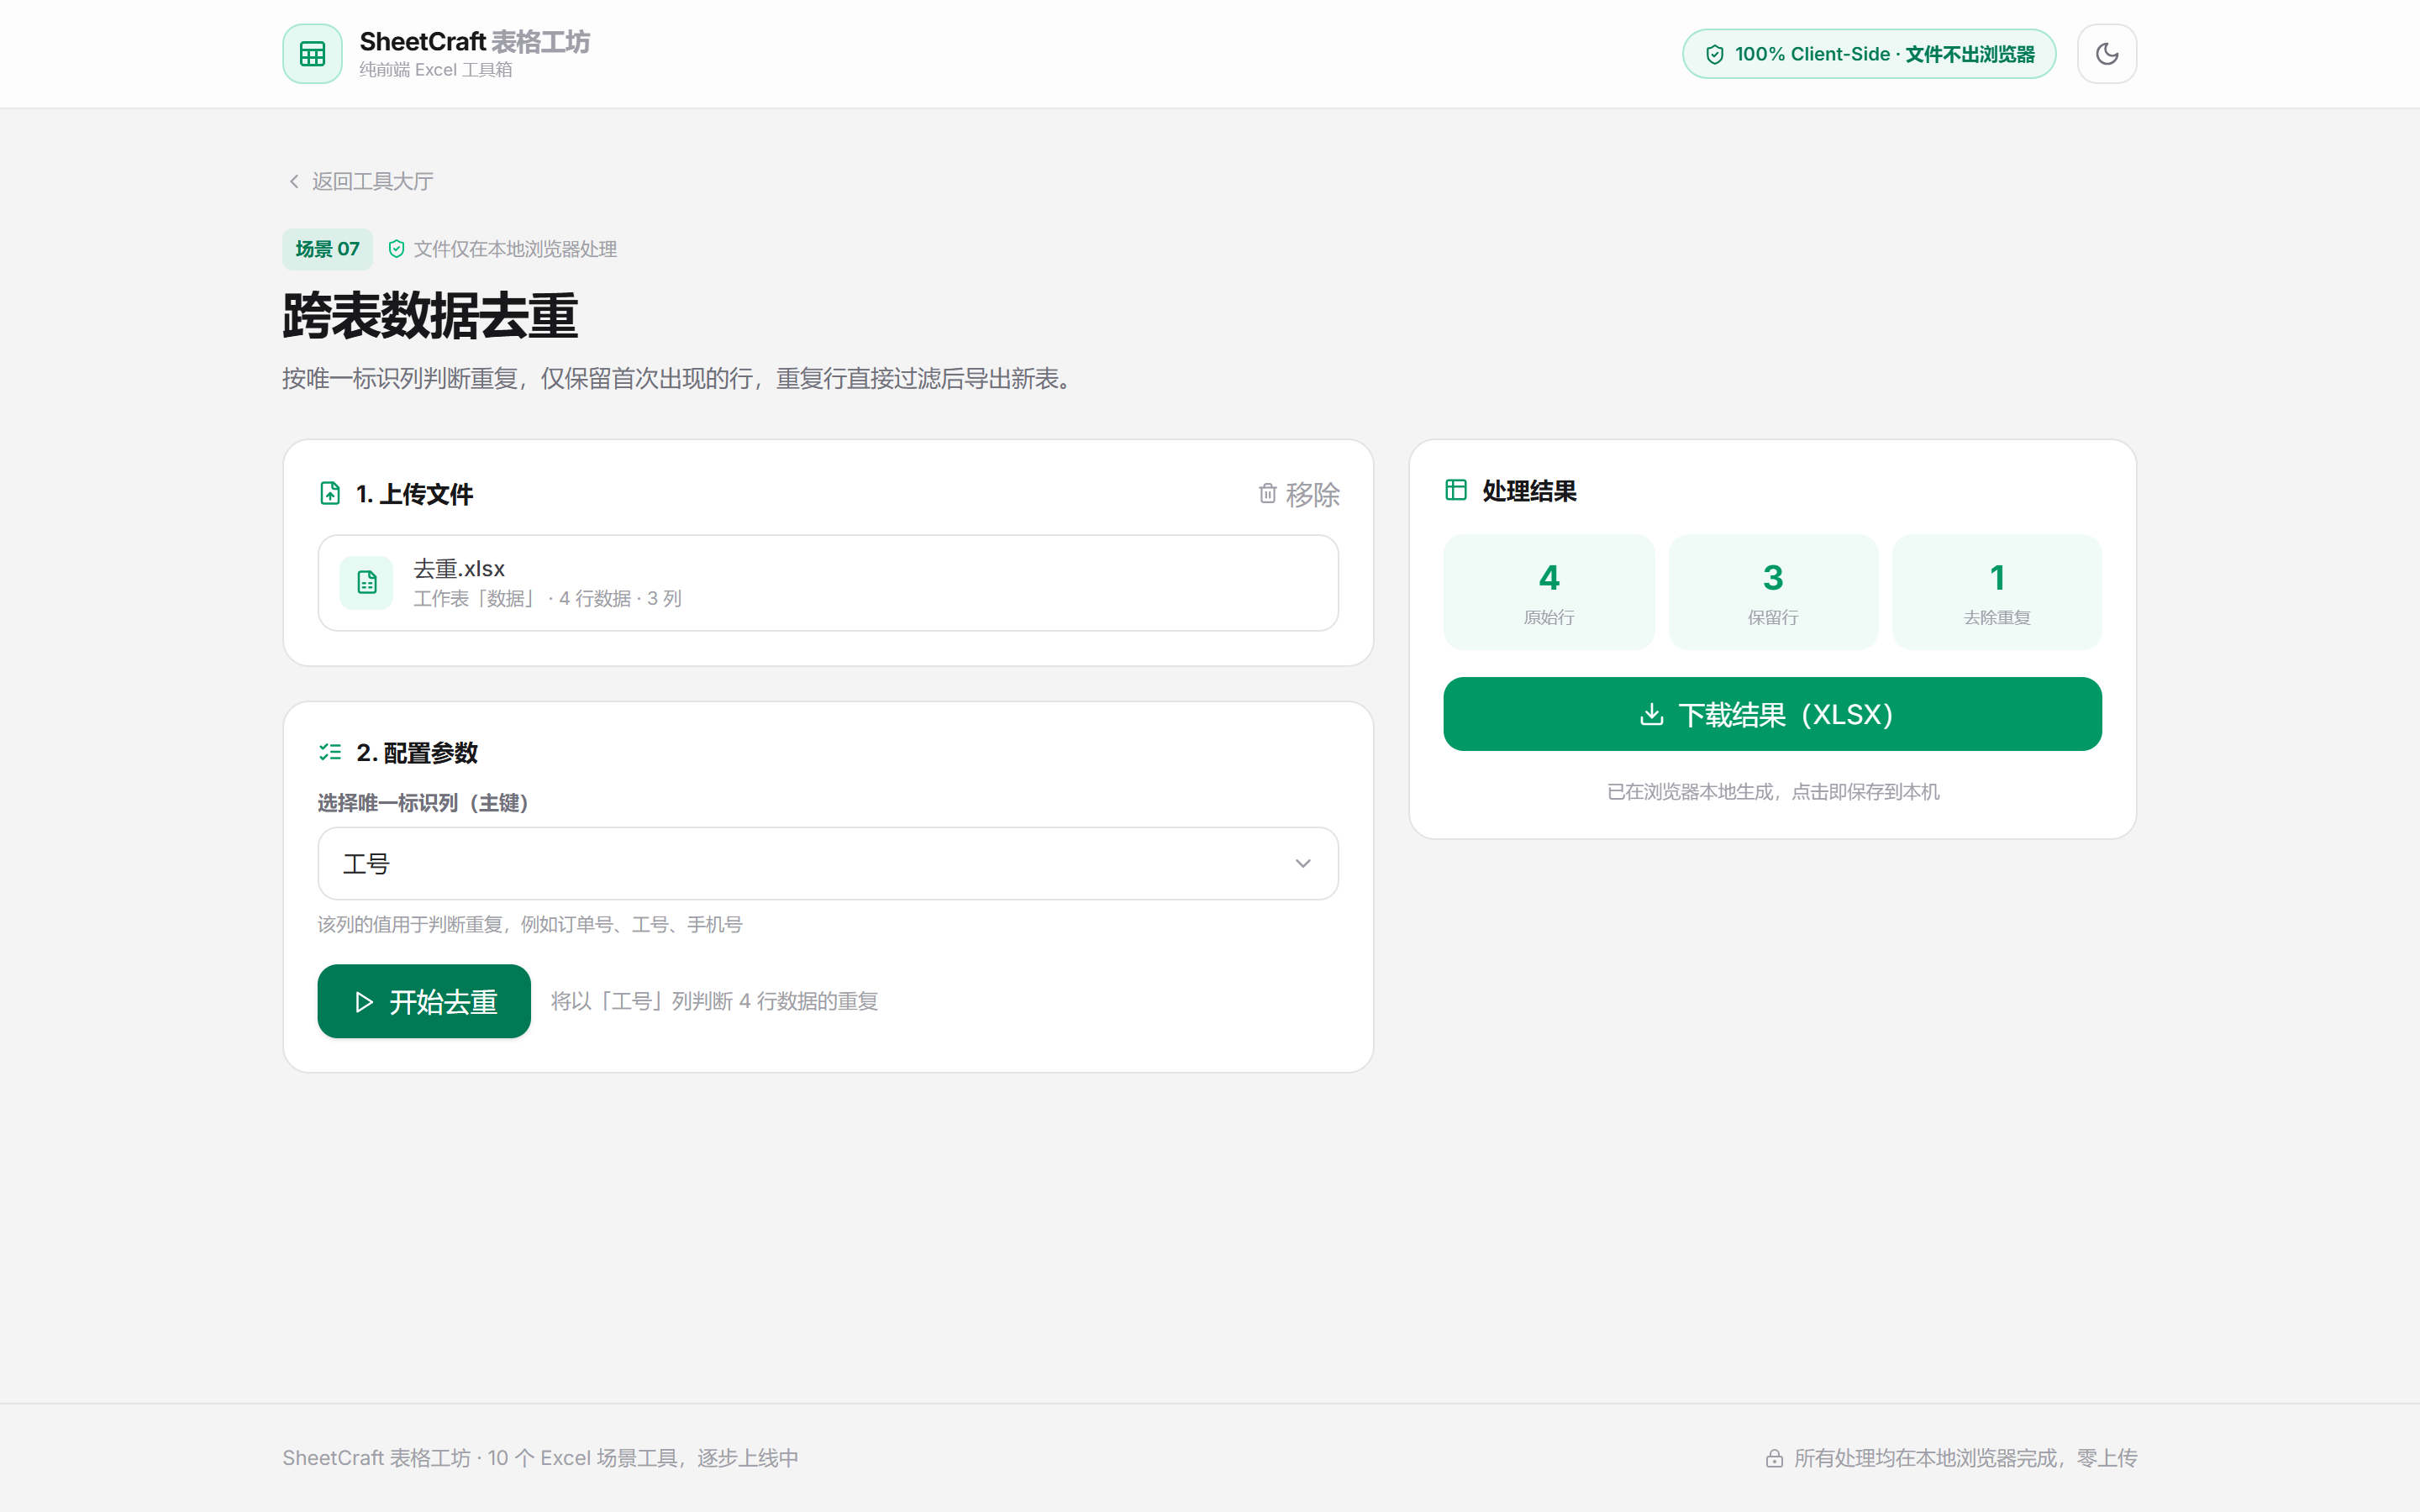
Task: Click the 纯前端 Excel 工具箱 subtitle
Action: pyautogui.click(x=436, y=70)
